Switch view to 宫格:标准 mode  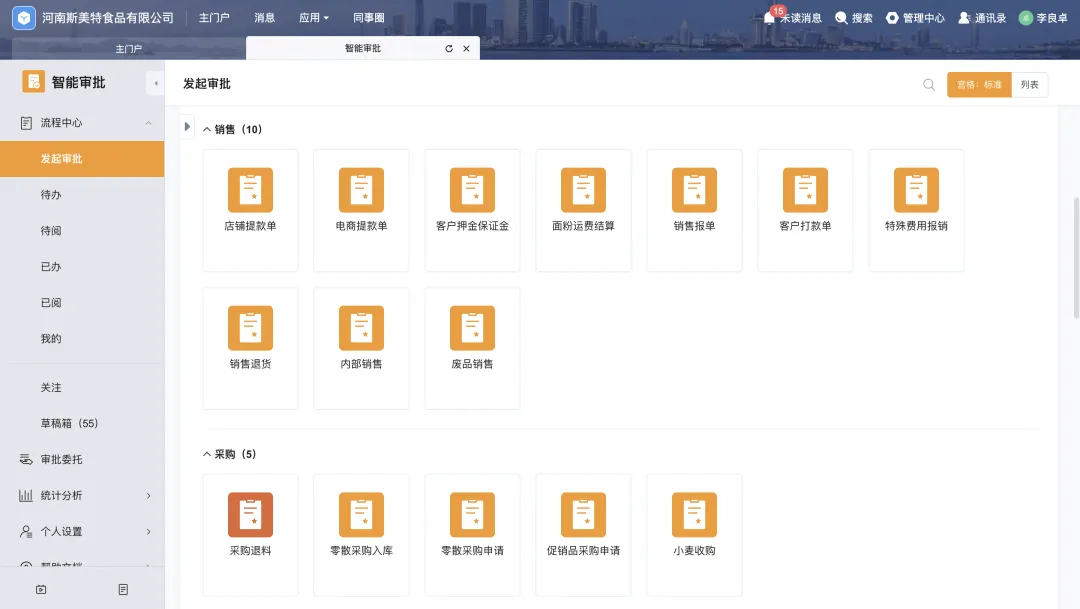[x=979, y=85]
